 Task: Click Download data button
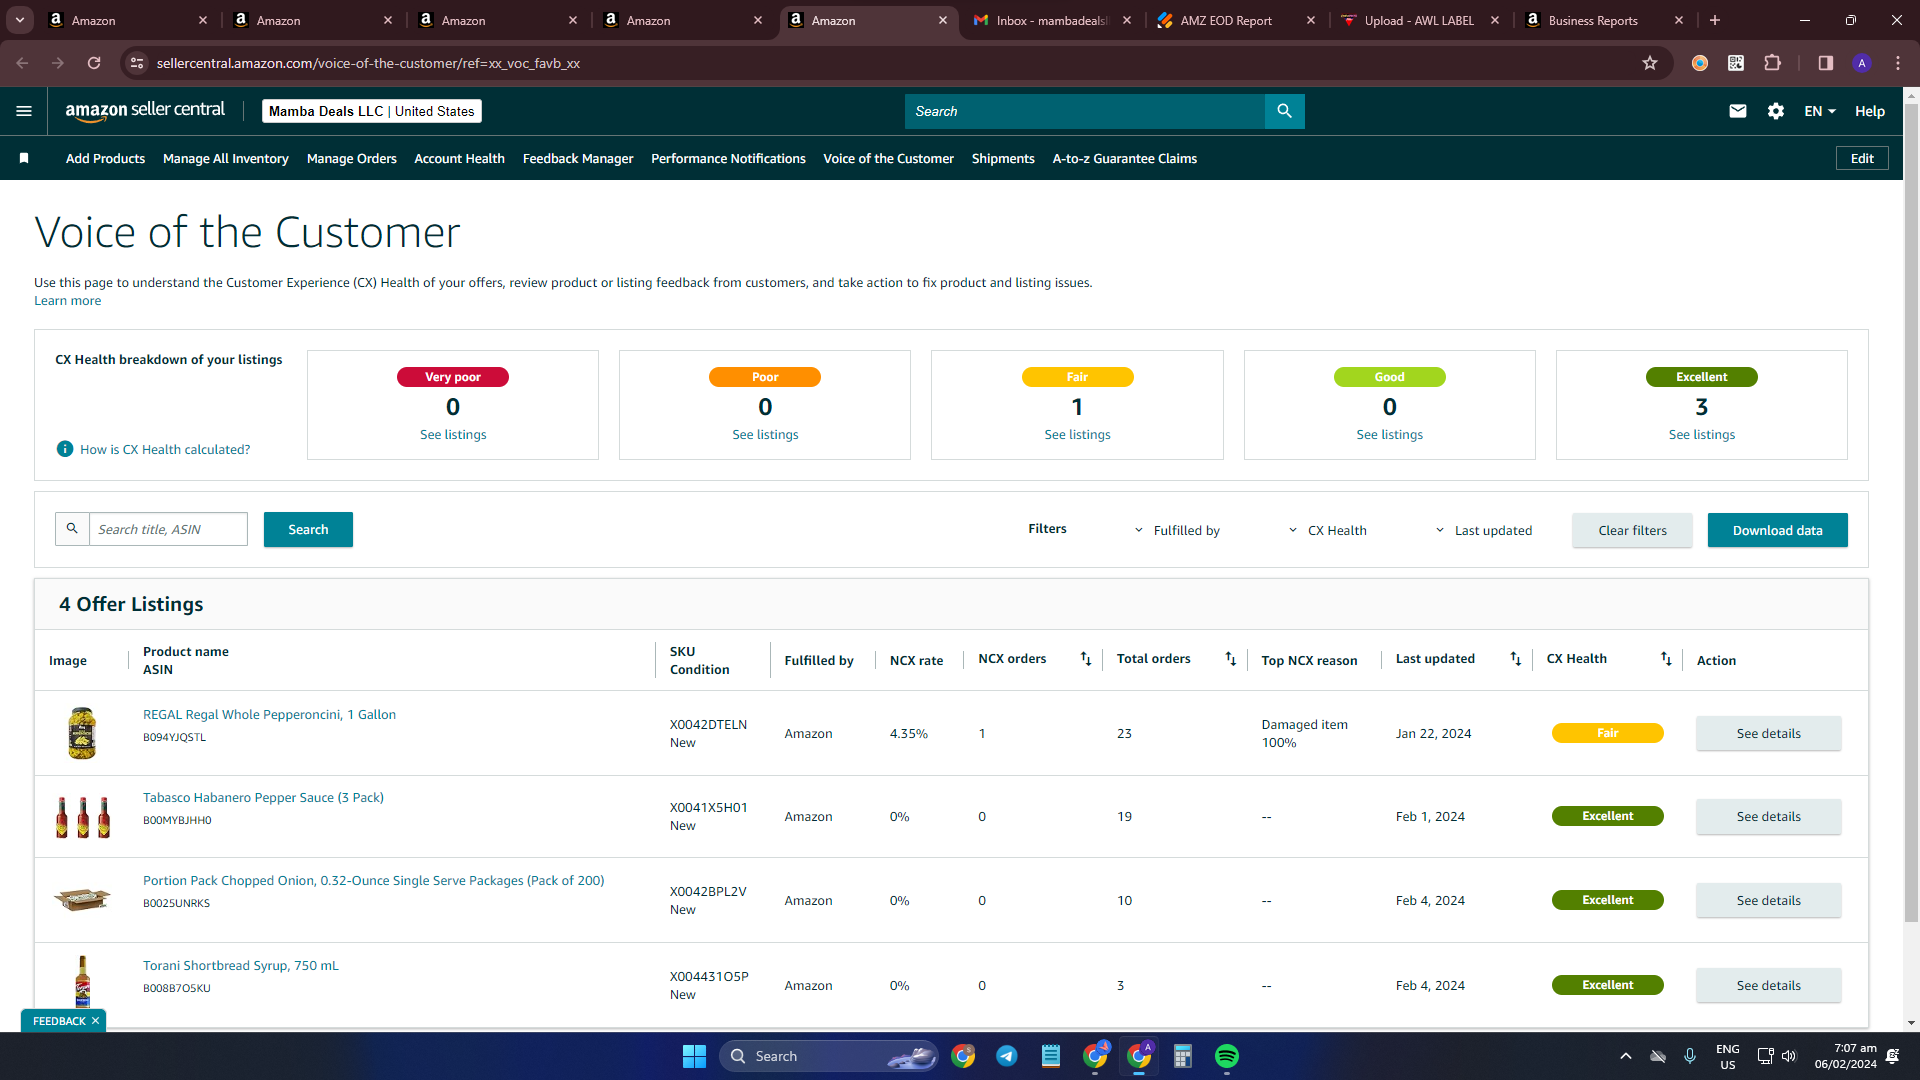pos(1777,530)
